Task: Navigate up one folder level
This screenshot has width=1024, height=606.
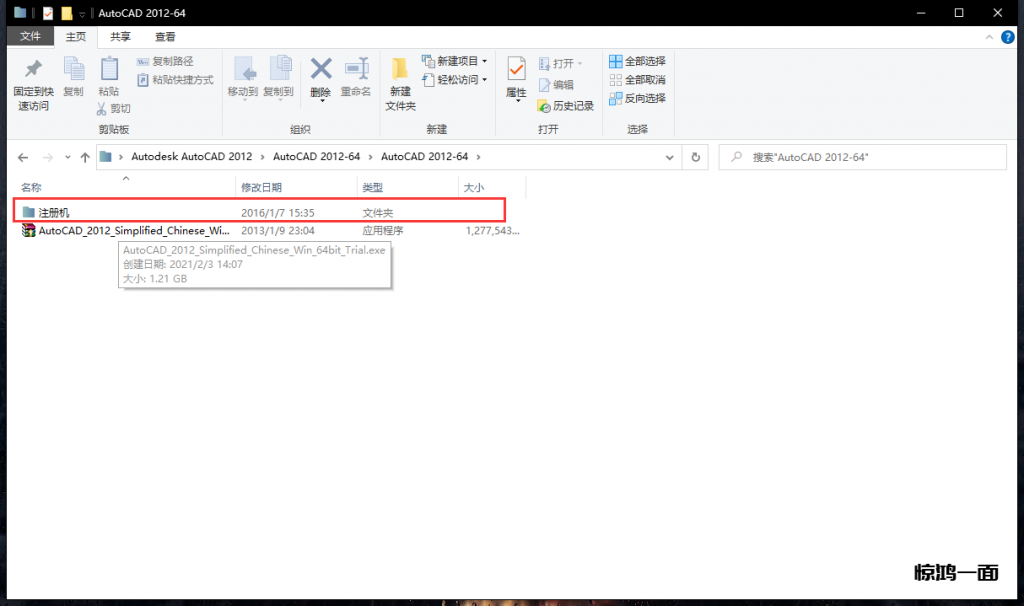Action: 85,157
